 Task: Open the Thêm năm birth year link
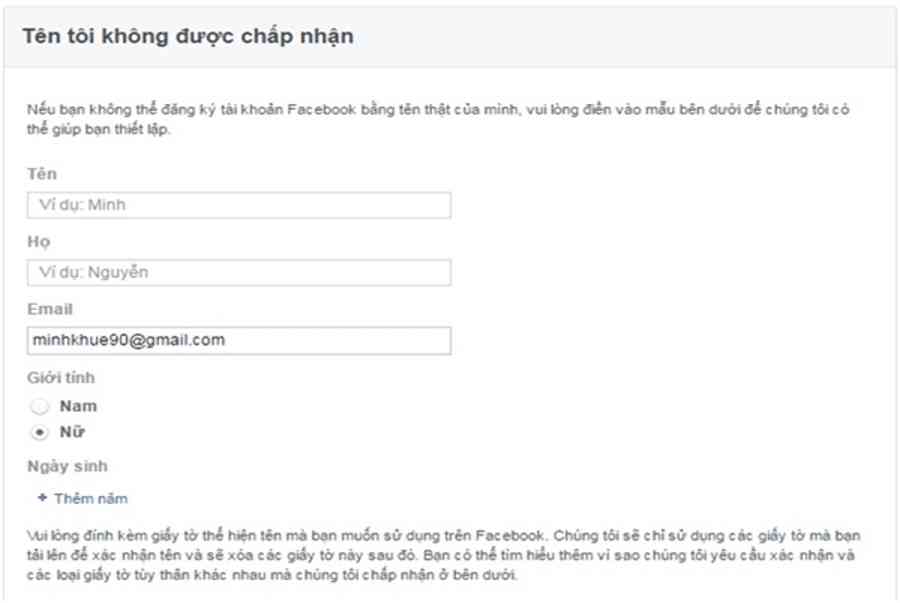tap(90, 498)
